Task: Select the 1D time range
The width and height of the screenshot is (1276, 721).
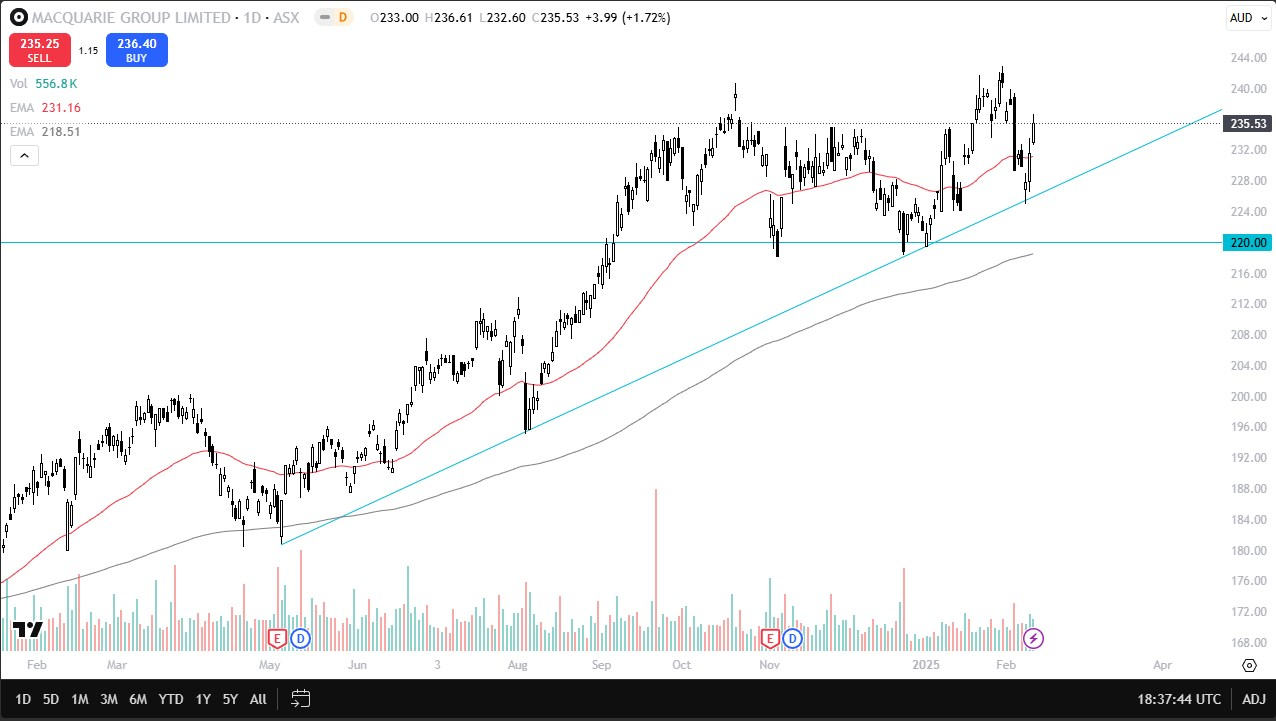Action: click(23, 699)
